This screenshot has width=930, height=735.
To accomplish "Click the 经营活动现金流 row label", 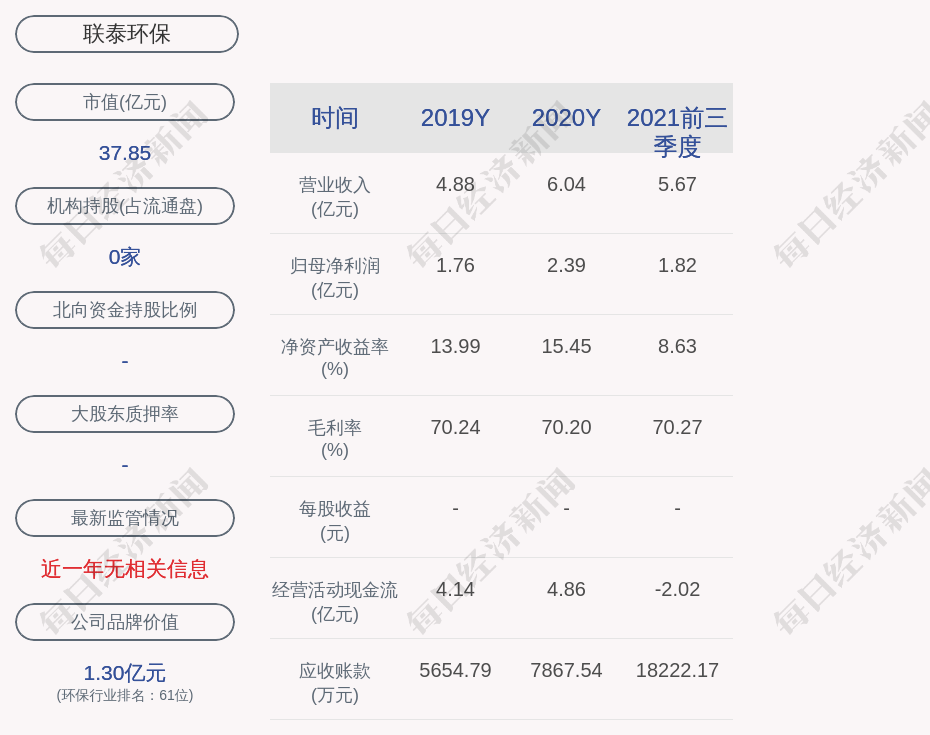I will point(335,601).
